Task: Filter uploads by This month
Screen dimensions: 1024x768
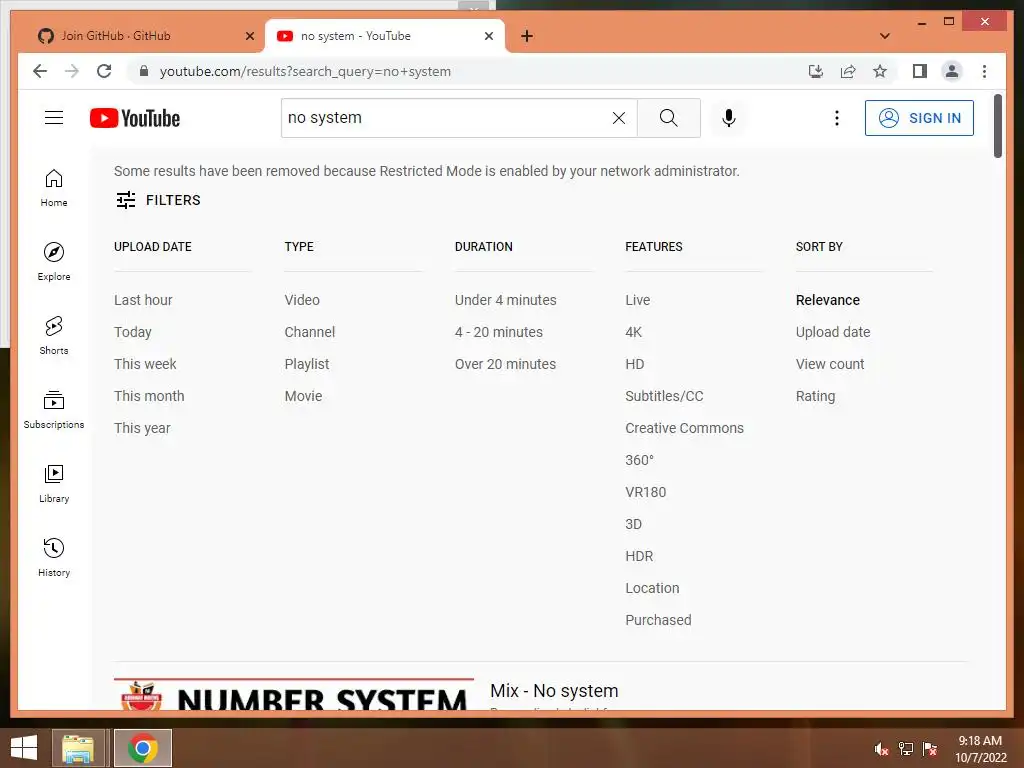Action: 149,396
